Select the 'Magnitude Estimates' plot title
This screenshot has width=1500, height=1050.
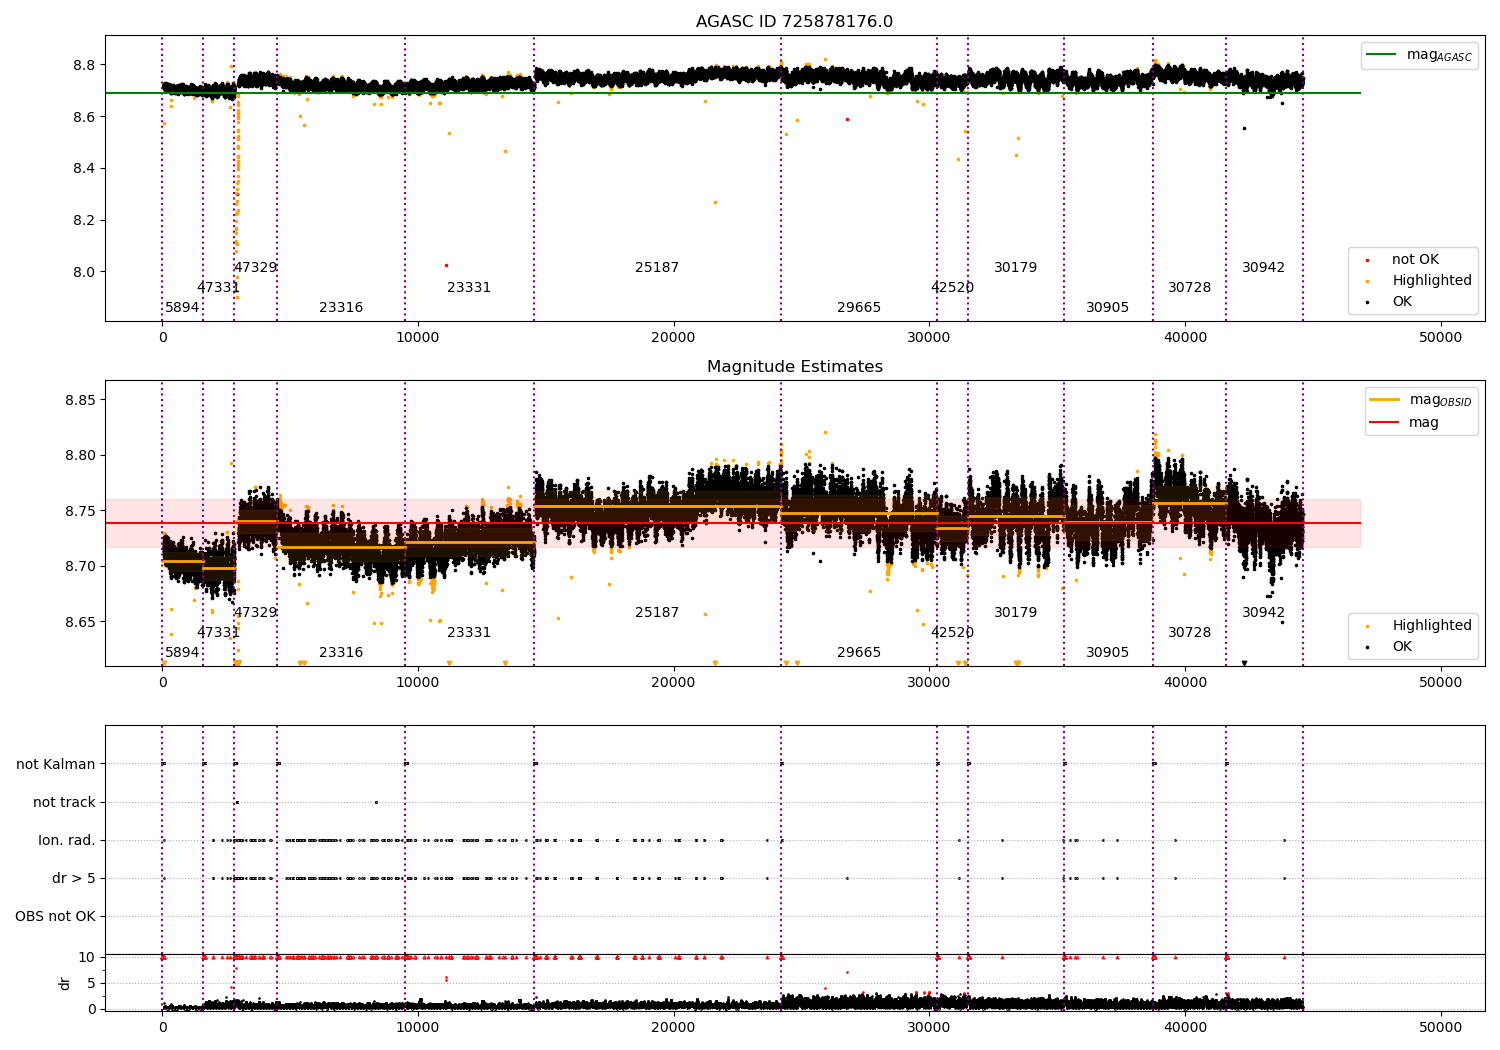pyautogui.click(x=794, y=367)
